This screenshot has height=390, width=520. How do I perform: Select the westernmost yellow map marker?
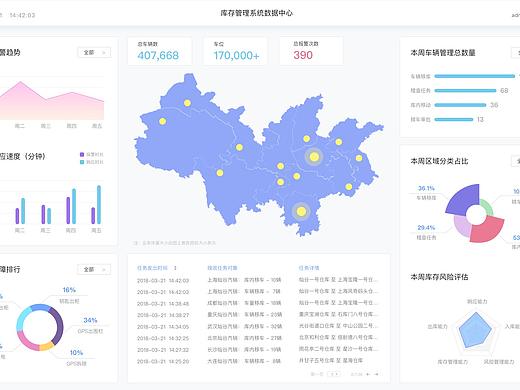pyautogui.click(x=163, y=121)
